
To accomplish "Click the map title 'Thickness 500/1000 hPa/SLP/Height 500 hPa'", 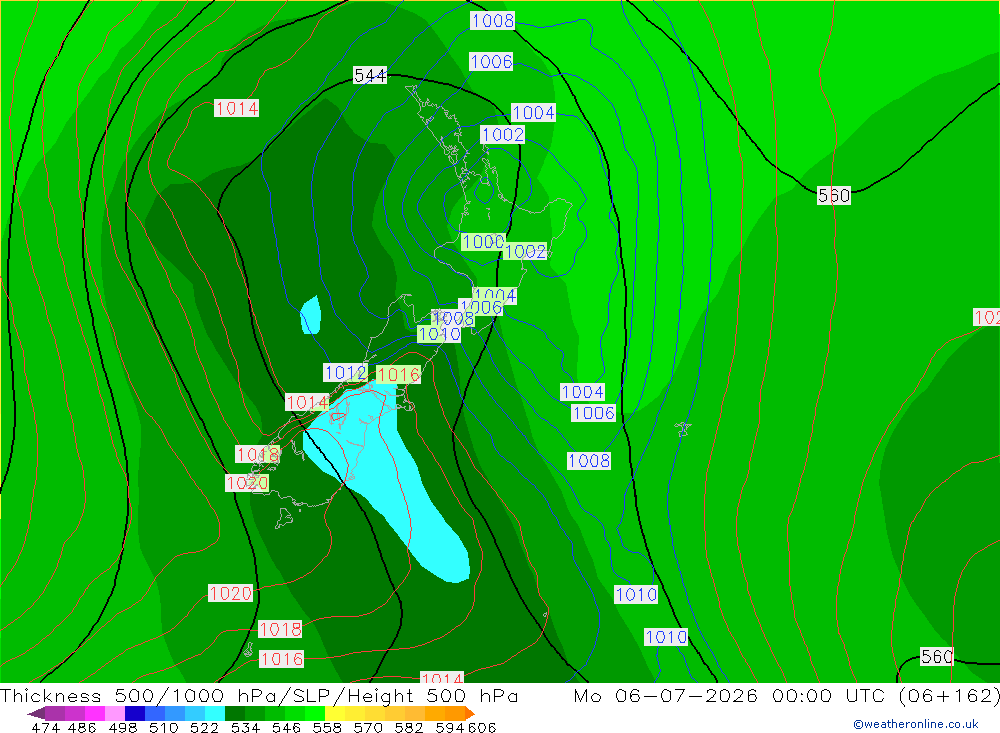I will [259, 695].
